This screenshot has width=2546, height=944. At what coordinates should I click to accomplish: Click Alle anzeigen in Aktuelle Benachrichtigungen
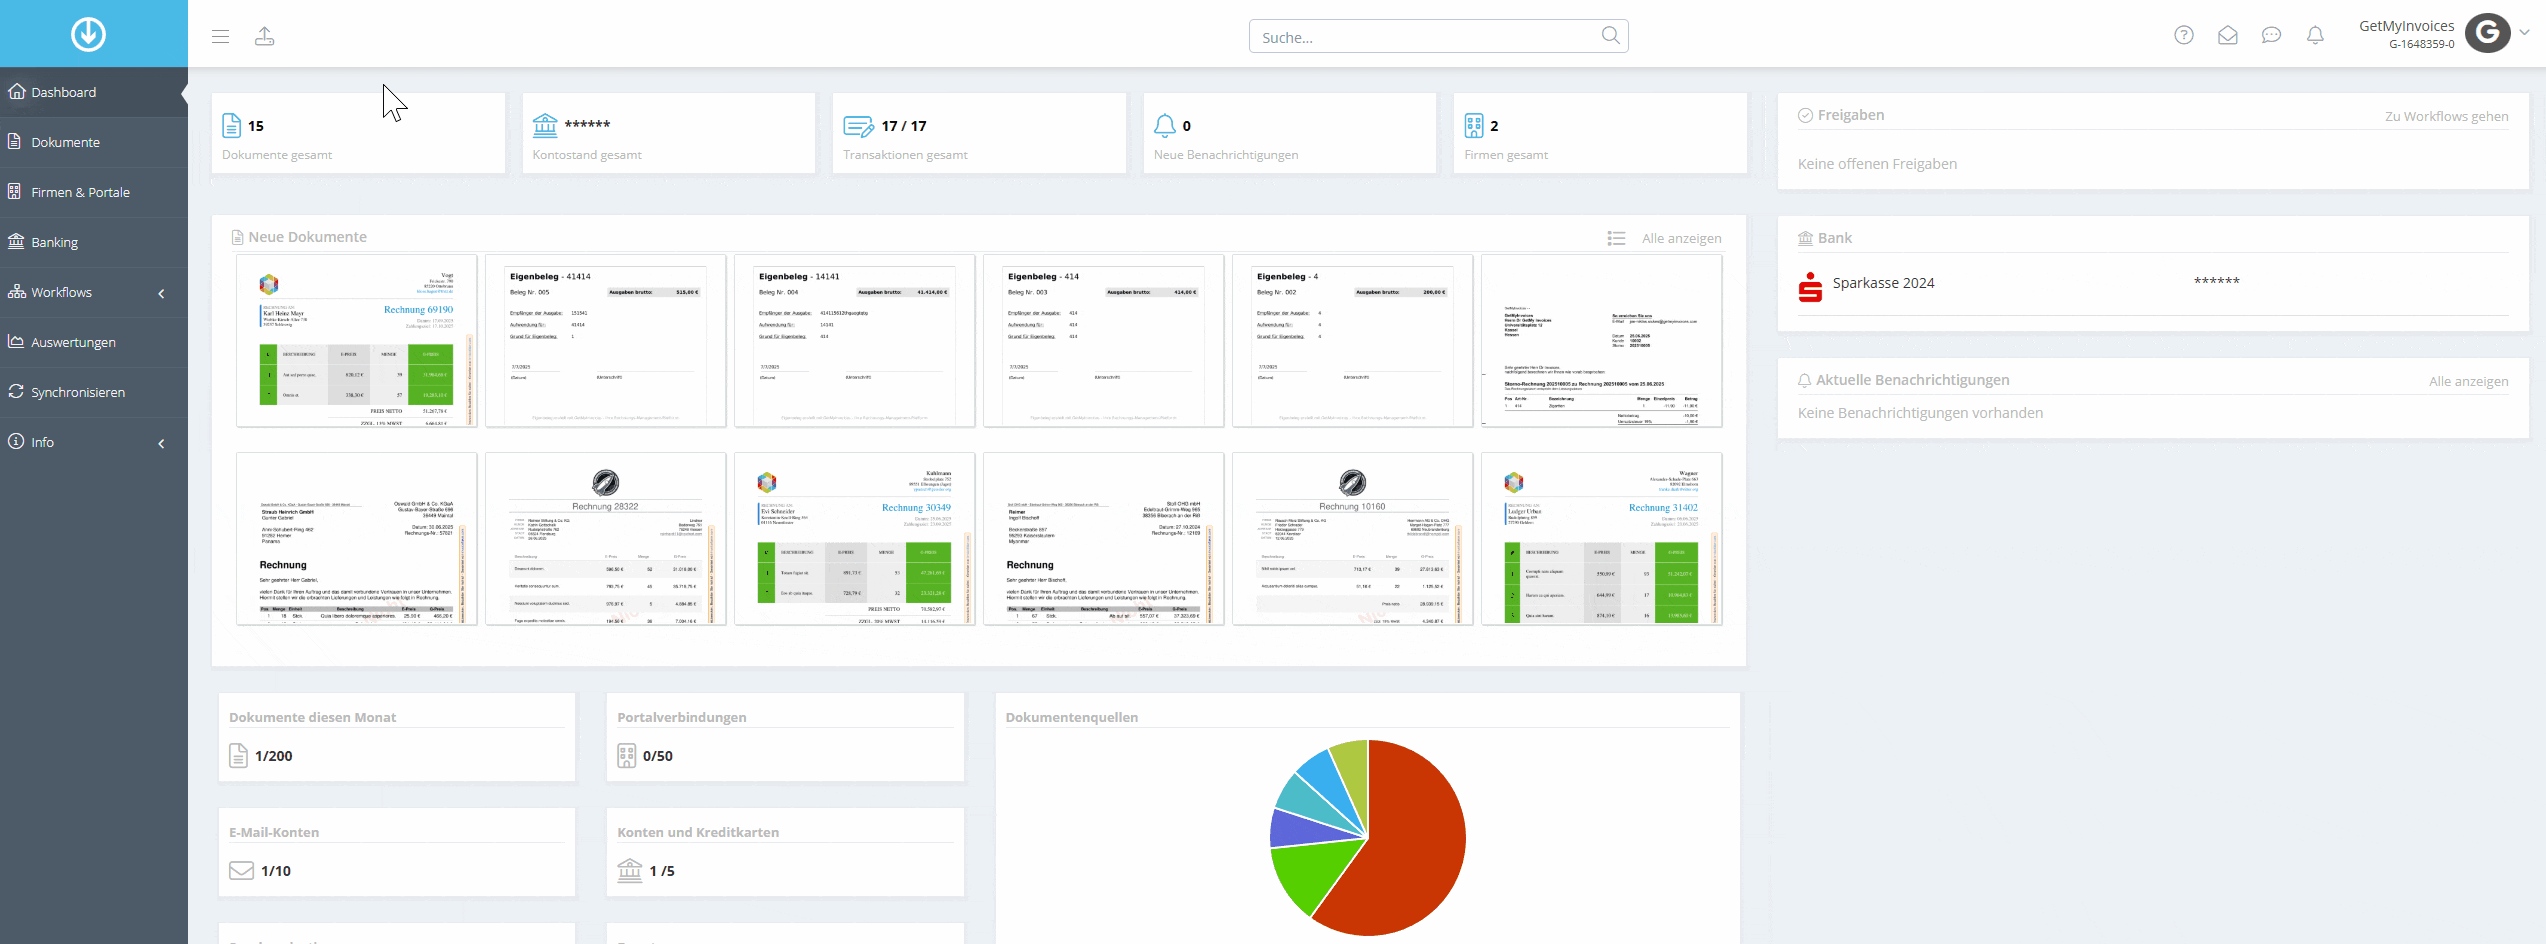pyautogui.click(x=2468, y=381)
